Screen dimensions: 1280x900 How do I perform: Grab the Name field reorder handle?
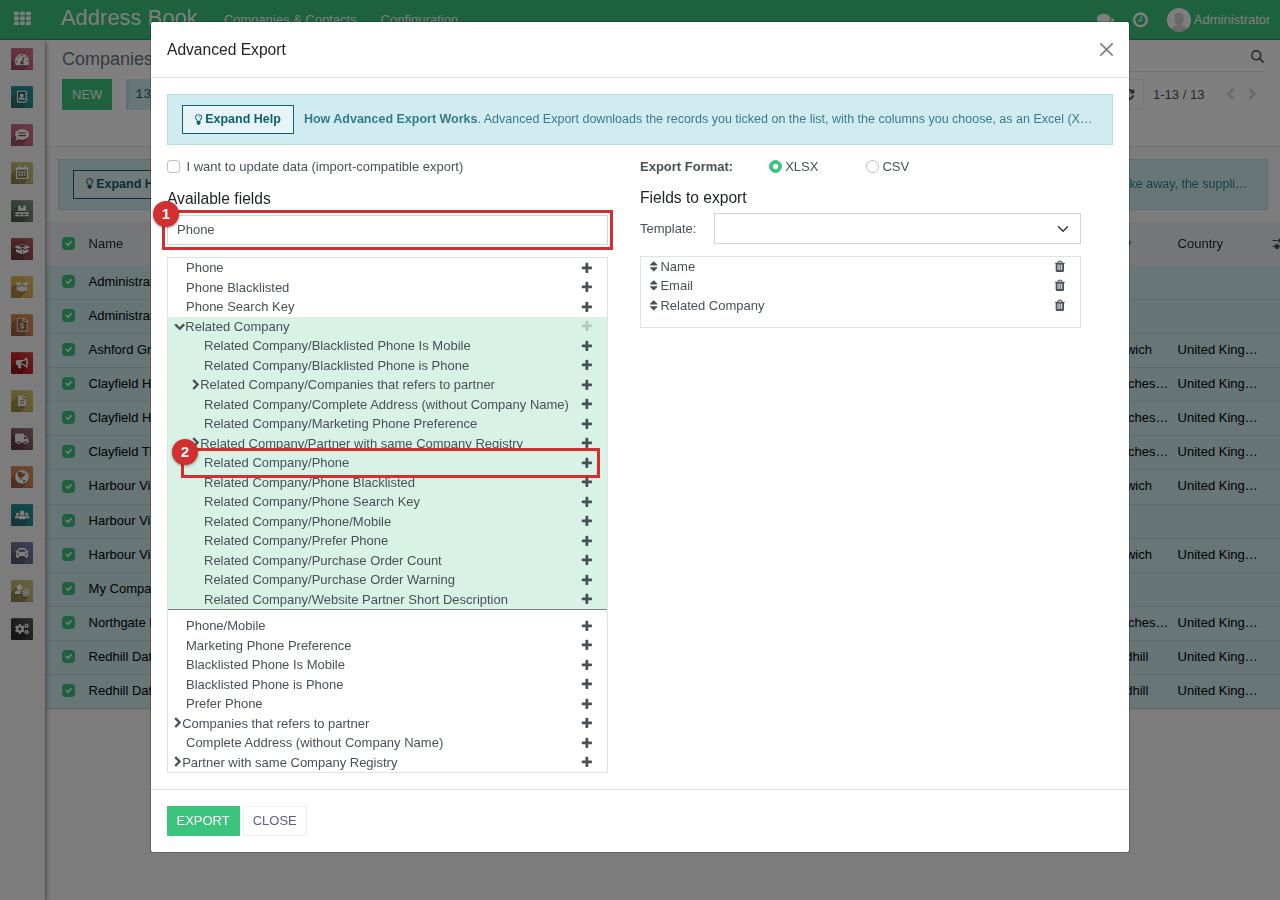pyautogui.click(x=653, y=266)
